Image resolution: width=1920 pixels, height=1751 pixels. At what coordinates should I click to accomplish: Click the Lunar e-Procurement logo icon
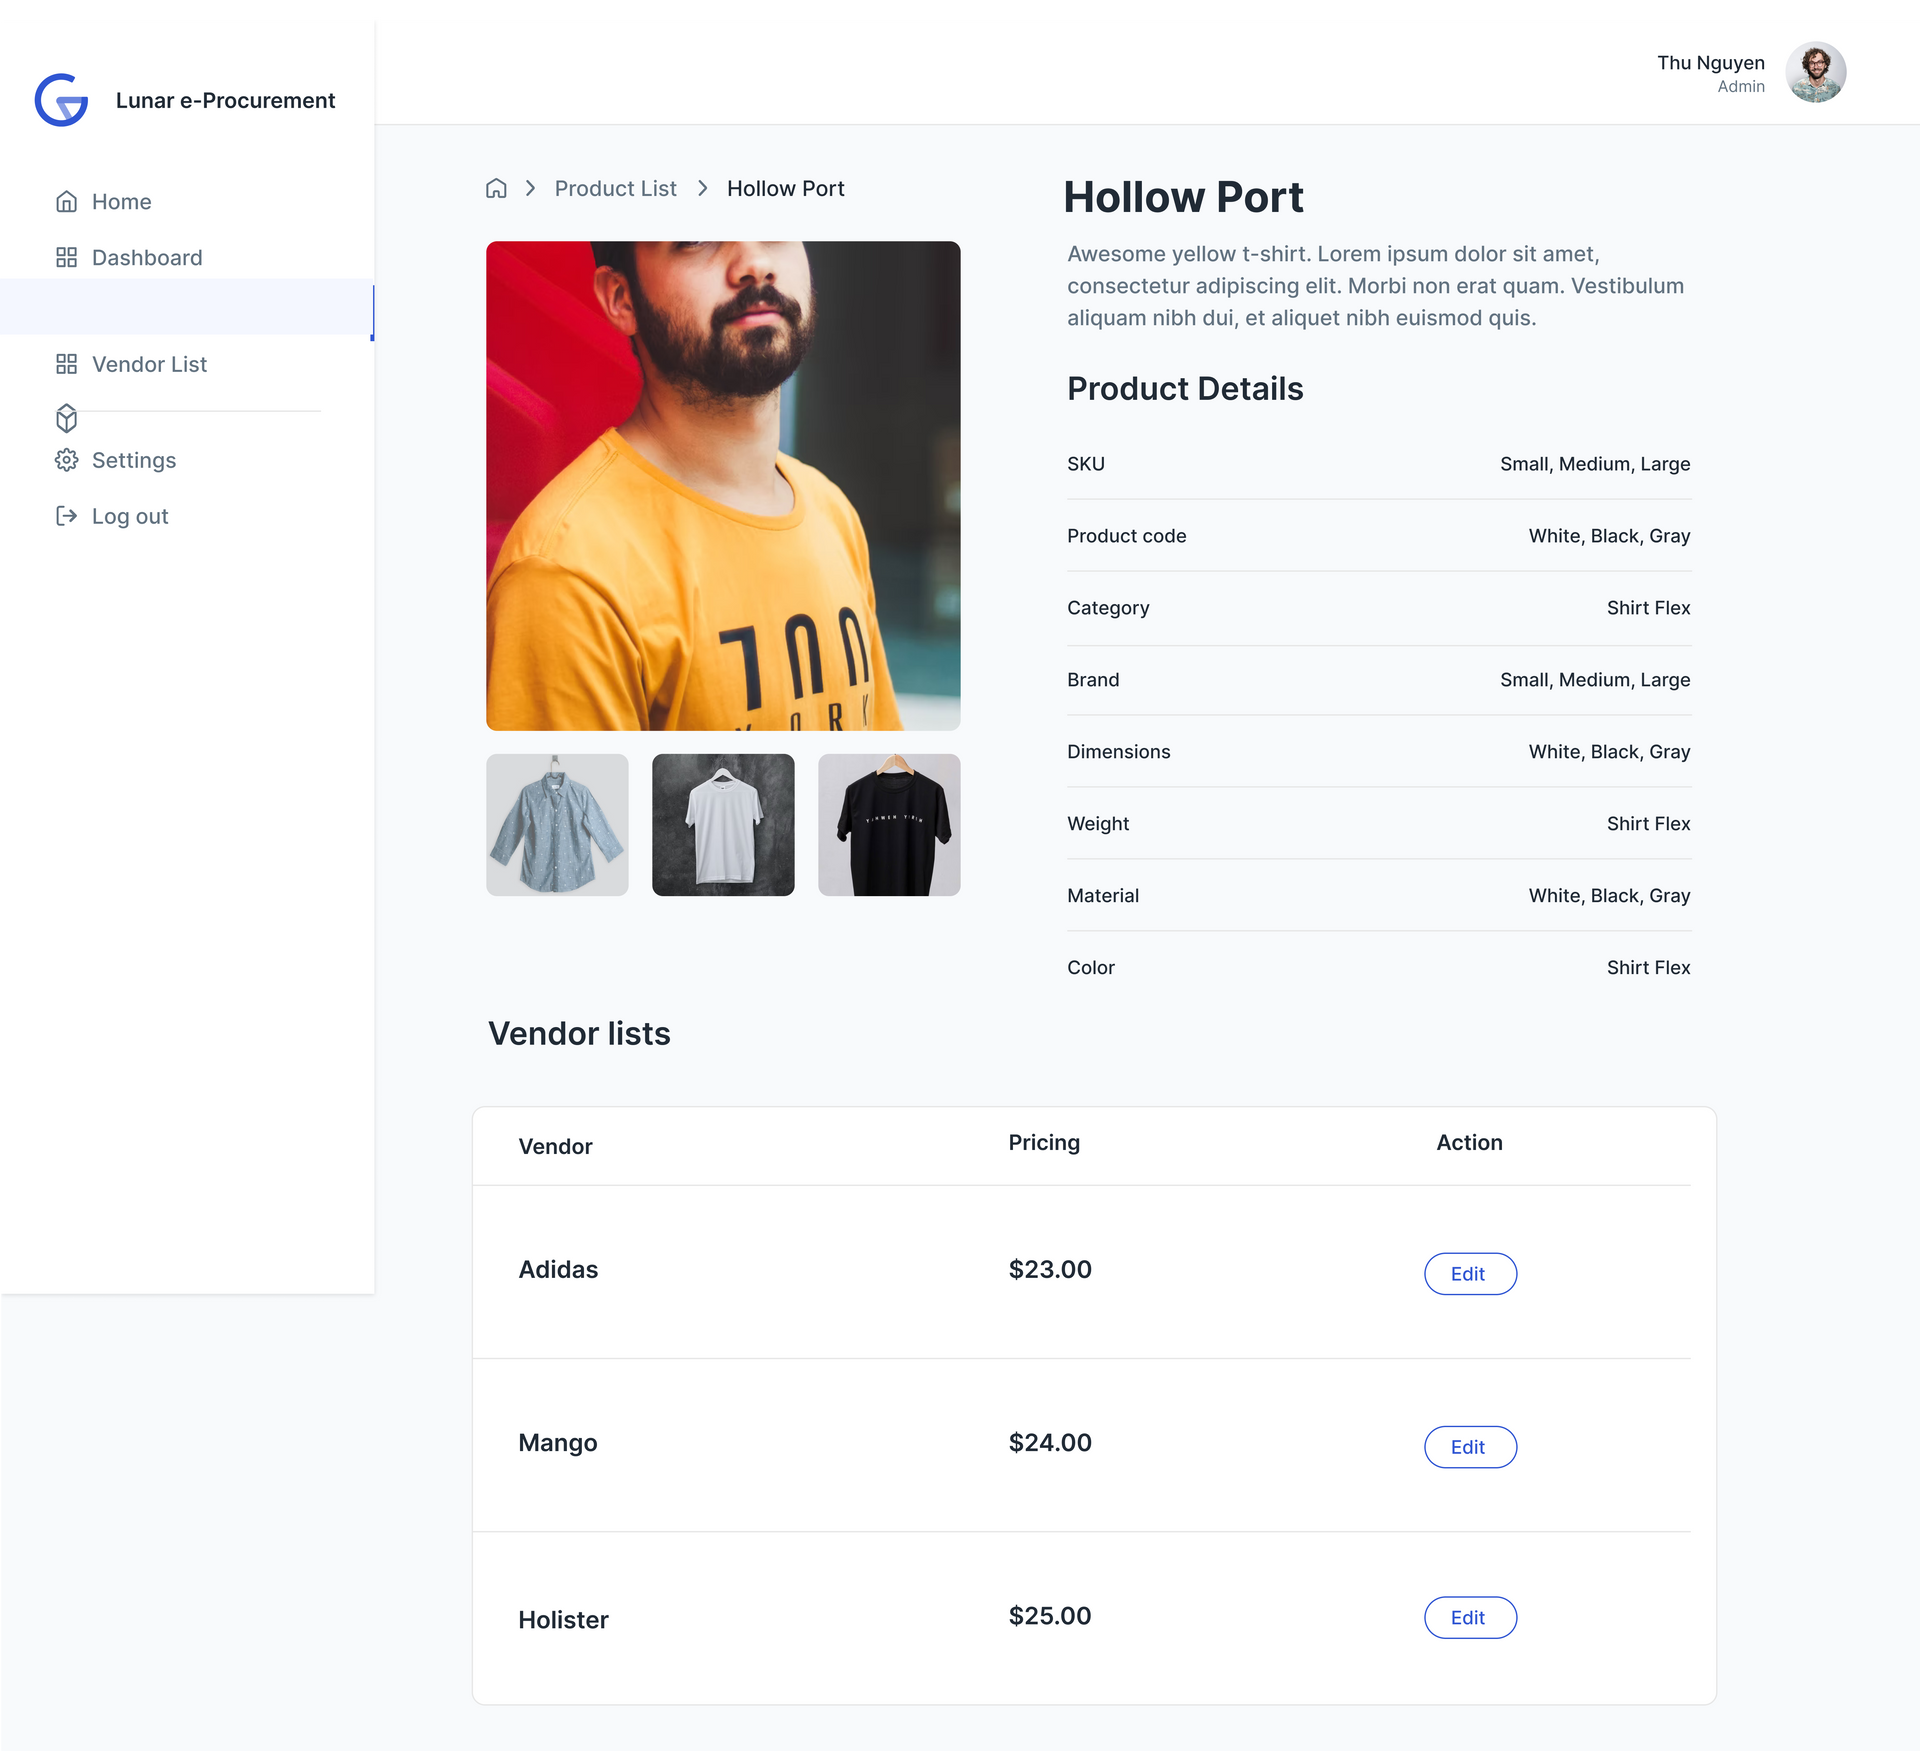pyautogui.click(x=61, y=100)
